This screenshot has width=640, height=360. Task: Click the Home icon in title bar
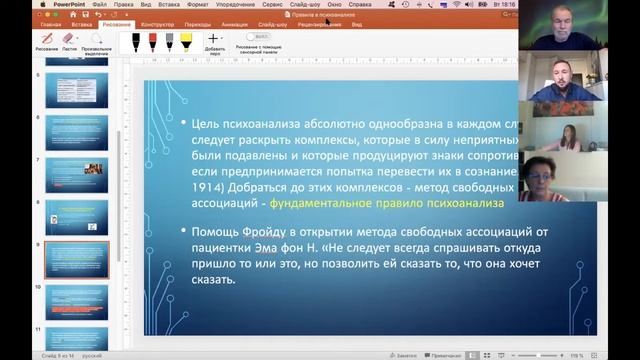point(73,14)
